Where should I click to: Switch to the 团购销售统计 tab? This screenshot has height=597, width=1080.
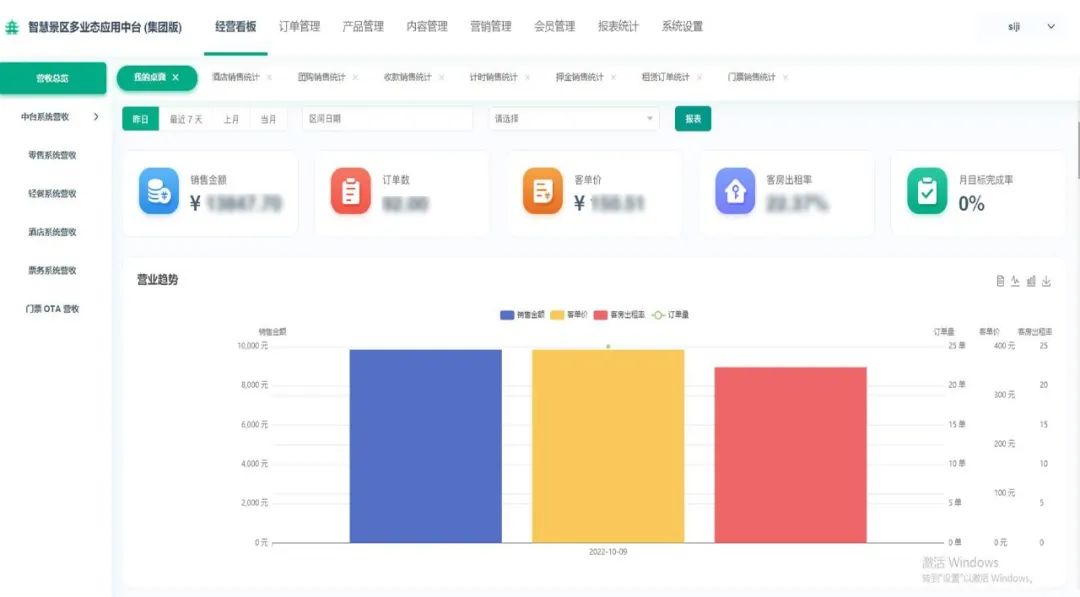pyautogui.click(x=322, y=77)
